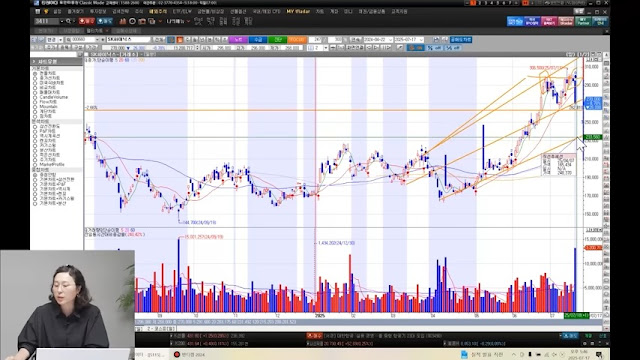
Task: Collapse the 차트유형 panel header
Action: 56,61
